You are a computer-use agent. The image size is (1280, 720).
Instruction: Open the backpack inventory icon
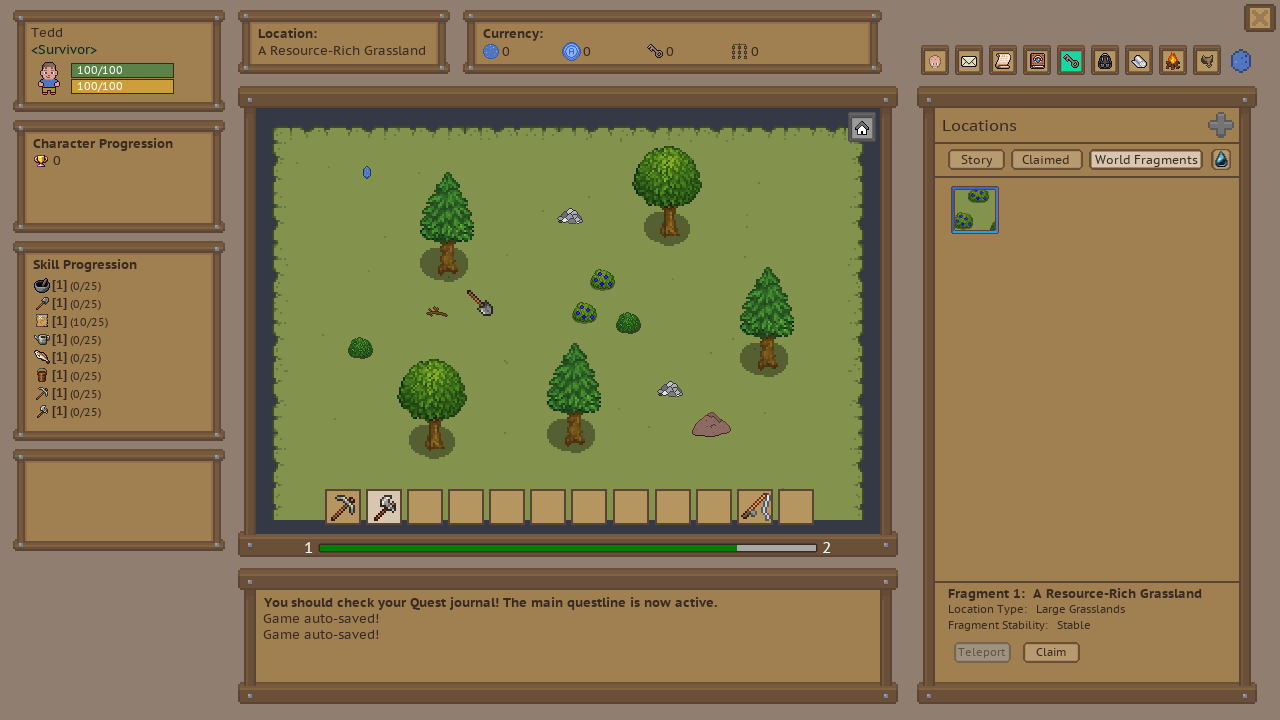(1105, 61)
